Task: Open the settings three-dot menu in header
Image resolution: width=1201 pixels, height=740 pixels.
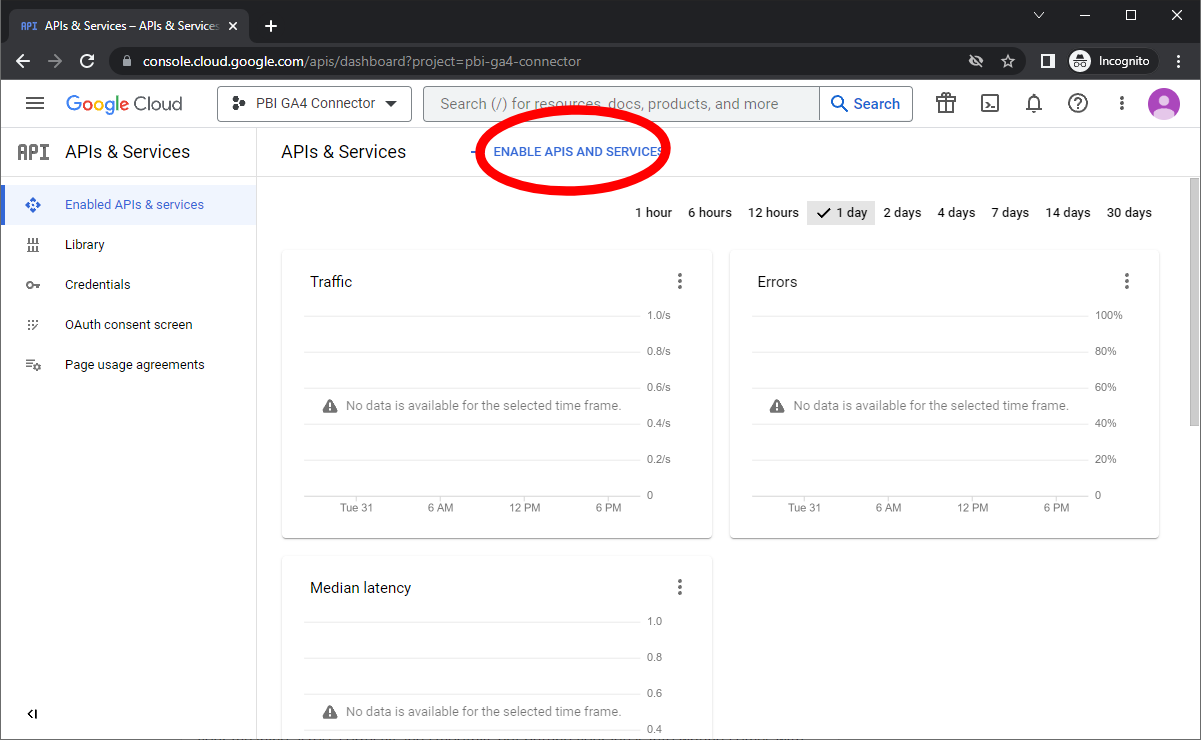Action: [1122, 103]
